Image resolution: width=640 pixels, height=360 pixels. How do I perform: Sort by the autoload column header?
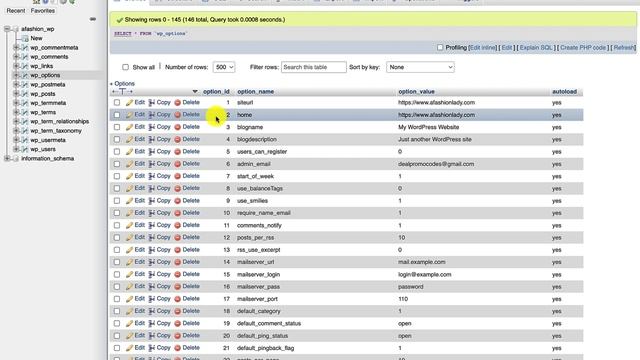564,91
